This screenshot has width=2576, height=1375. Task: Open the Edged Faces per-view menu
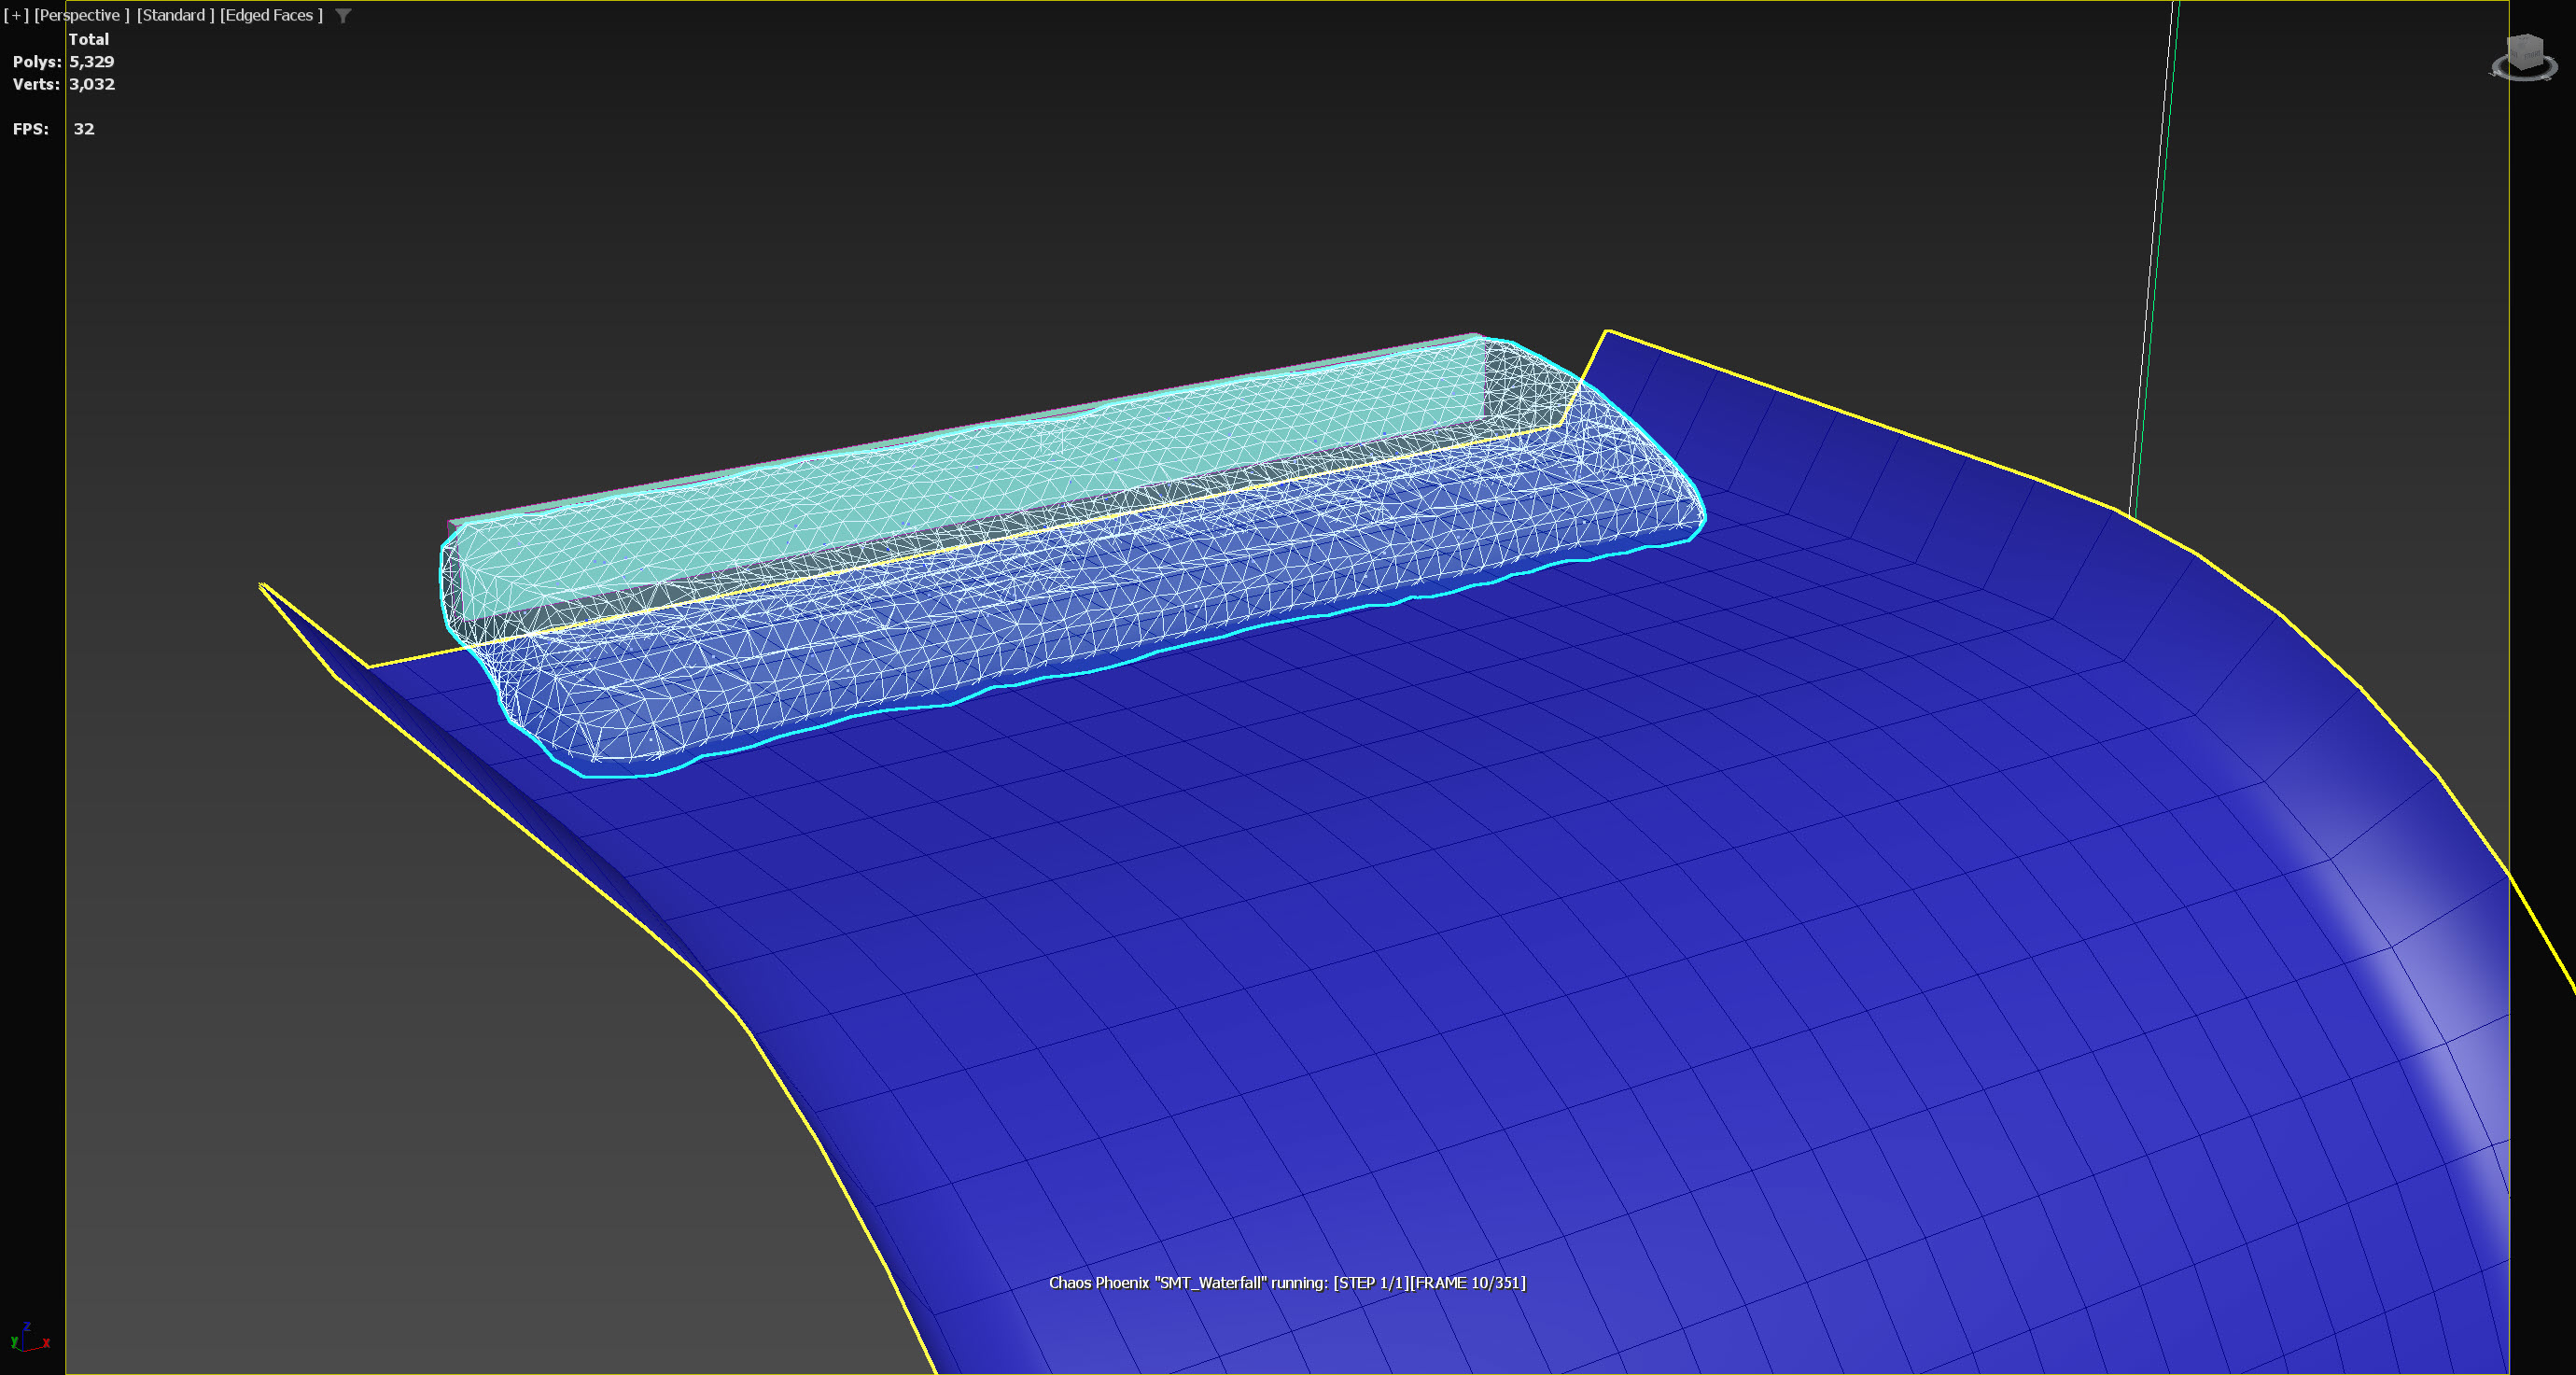pos(271,15)
